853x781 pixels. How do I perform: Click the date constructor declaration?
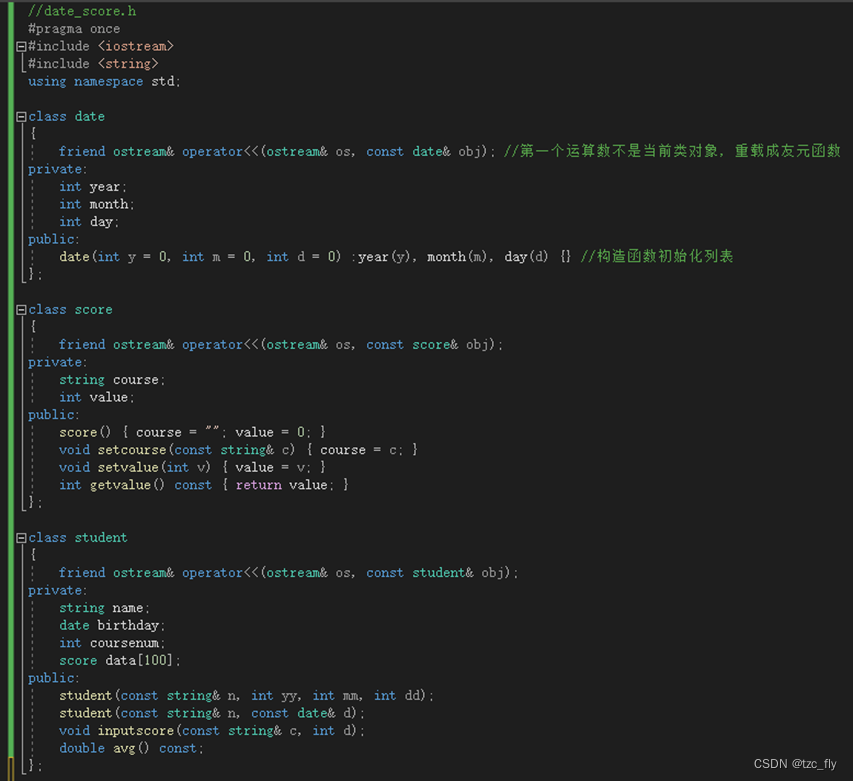coord(315,257)
